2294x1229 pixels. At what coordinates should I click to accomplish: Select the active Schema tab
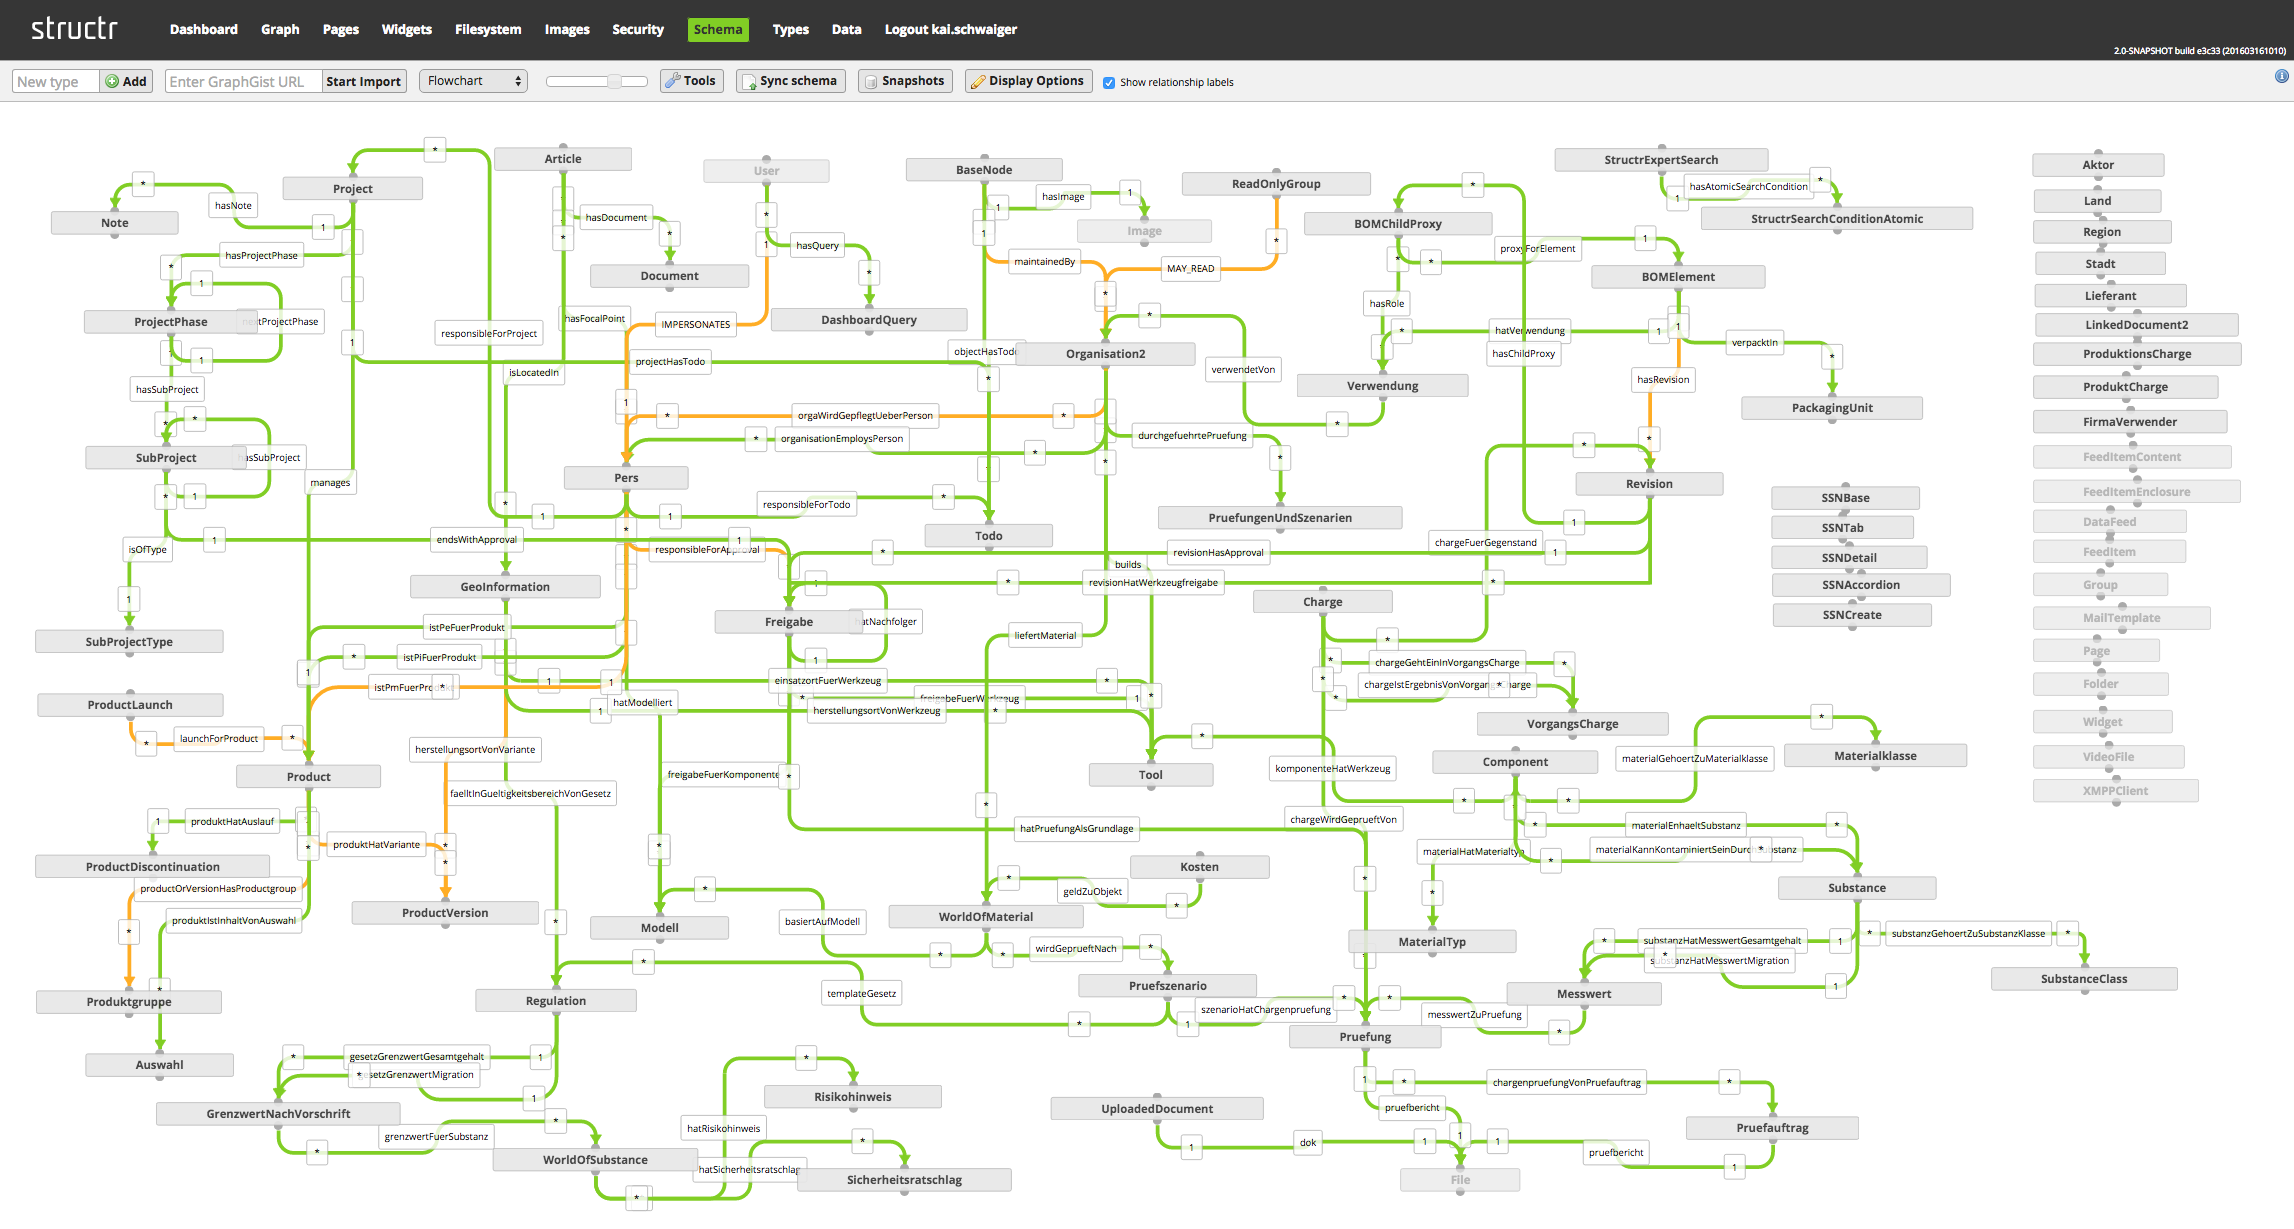tap(718, 29)
